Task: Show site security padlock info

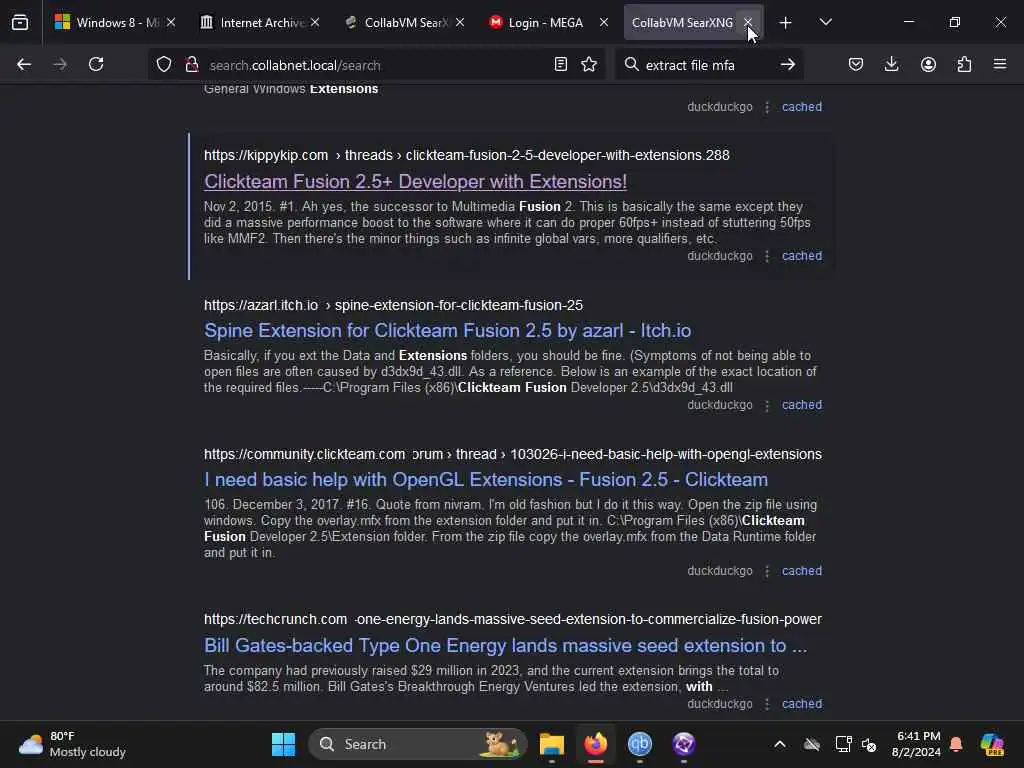Action: [191, 65]
